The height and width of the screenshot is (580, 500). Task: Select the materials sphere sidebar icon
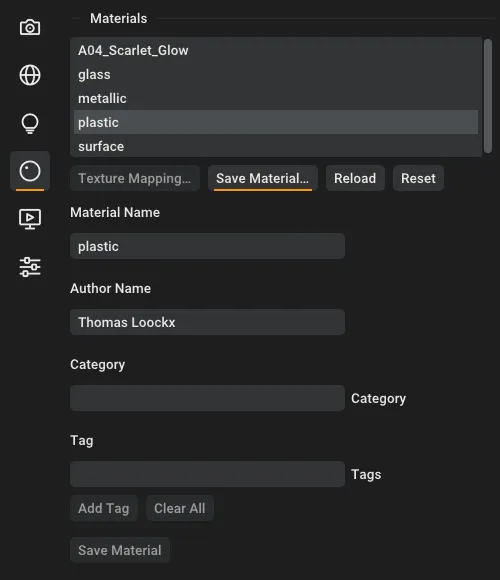(30, 171)
